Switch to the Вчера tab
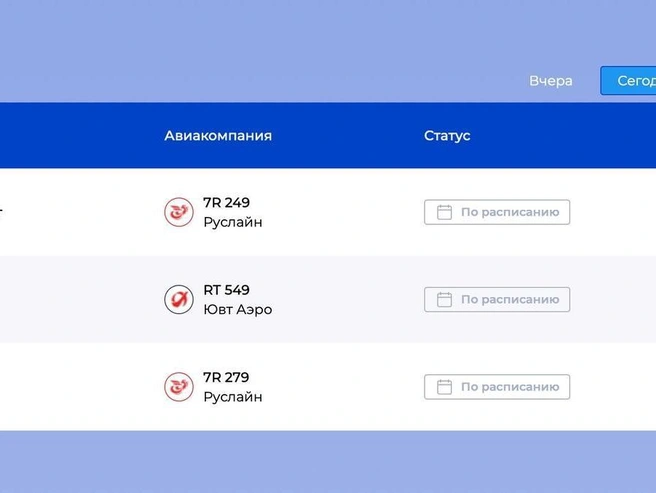 pos(551,81)
